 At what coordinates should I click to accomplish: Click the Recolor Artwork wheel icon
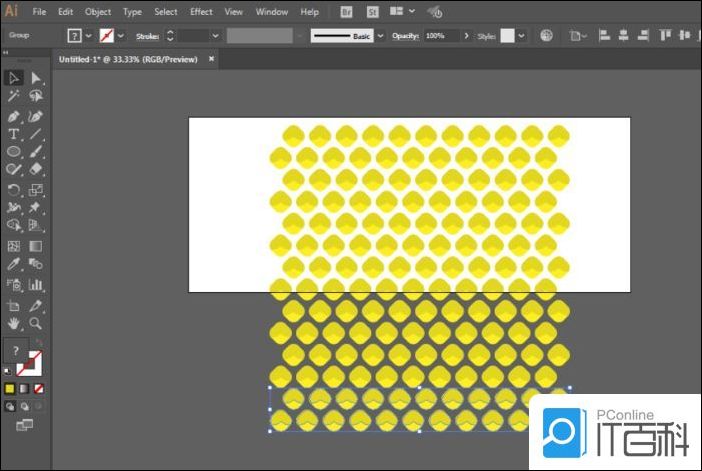pyautogui.click(x=546, y=35)
